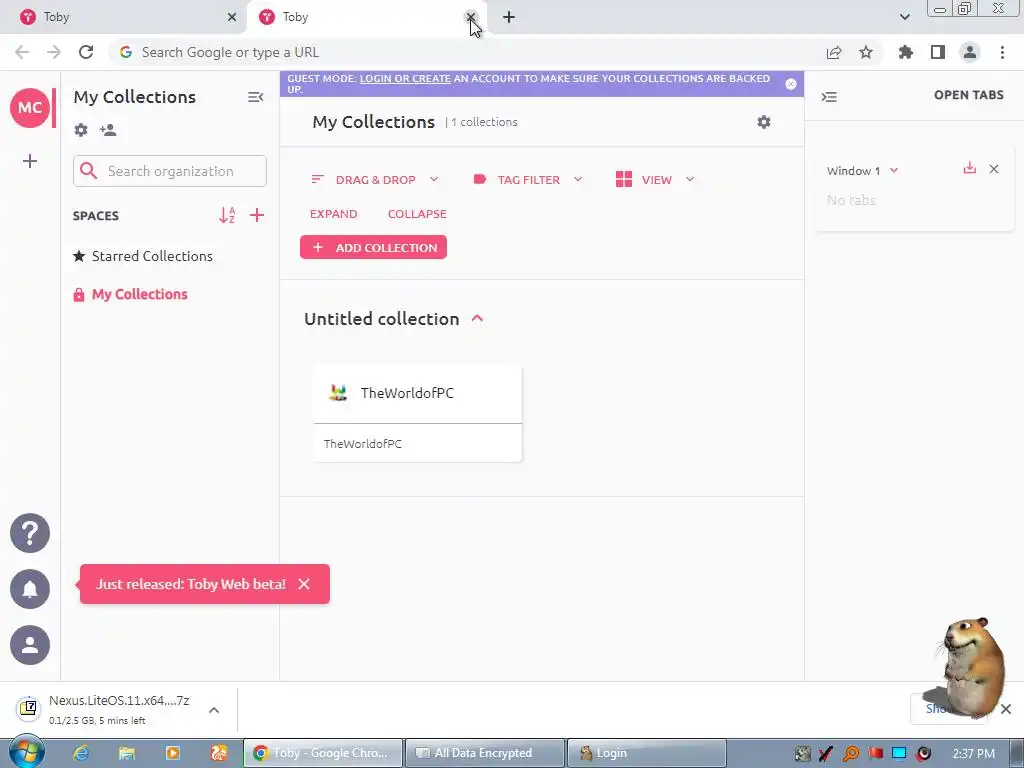Screen dimensions: 1024x768
Task: Add a new space
Action: click(x=257, y=215)
